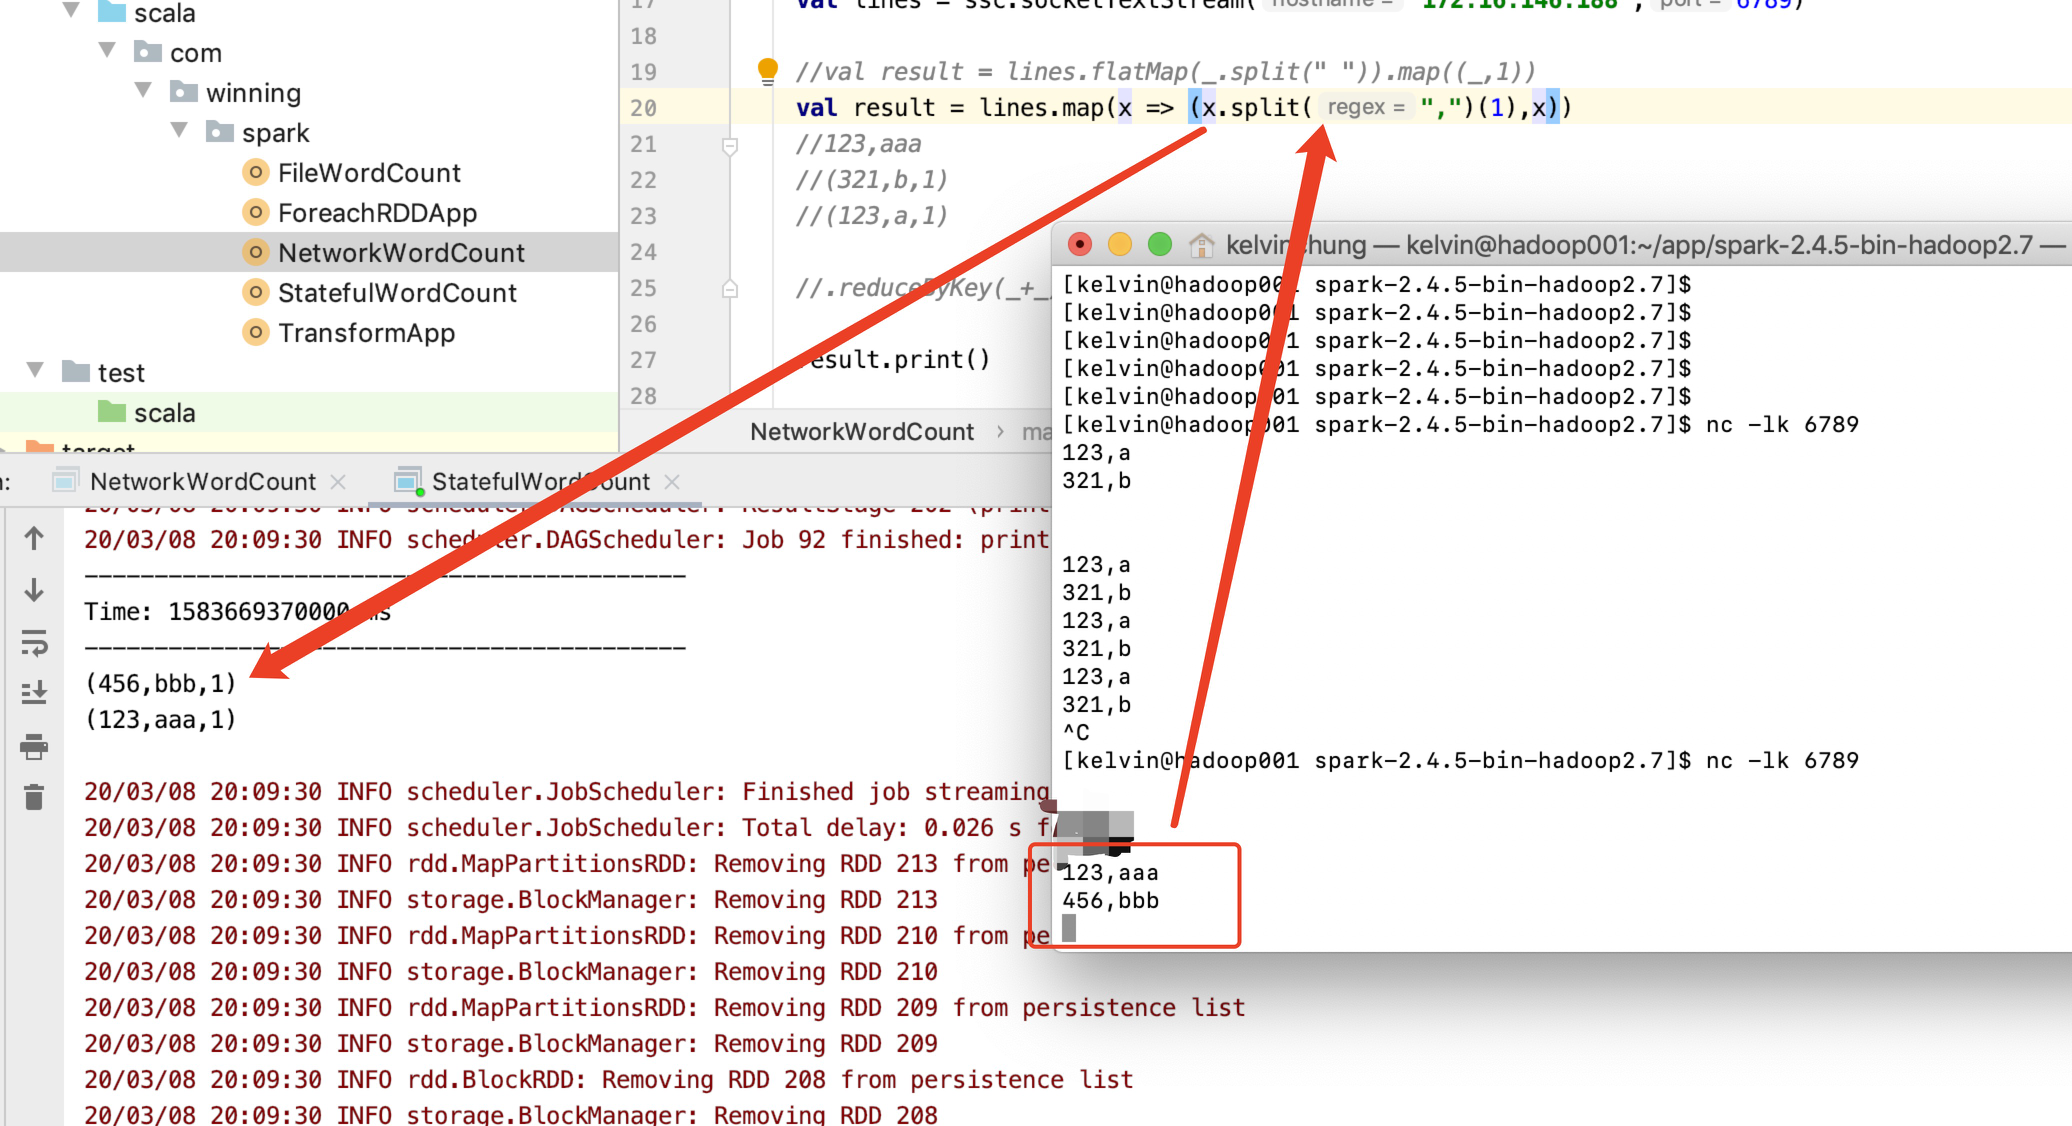Viewport: 2072px width, 1126px height.
Task: Click the green scala test folder icon
Action: (x=112, y=412)
